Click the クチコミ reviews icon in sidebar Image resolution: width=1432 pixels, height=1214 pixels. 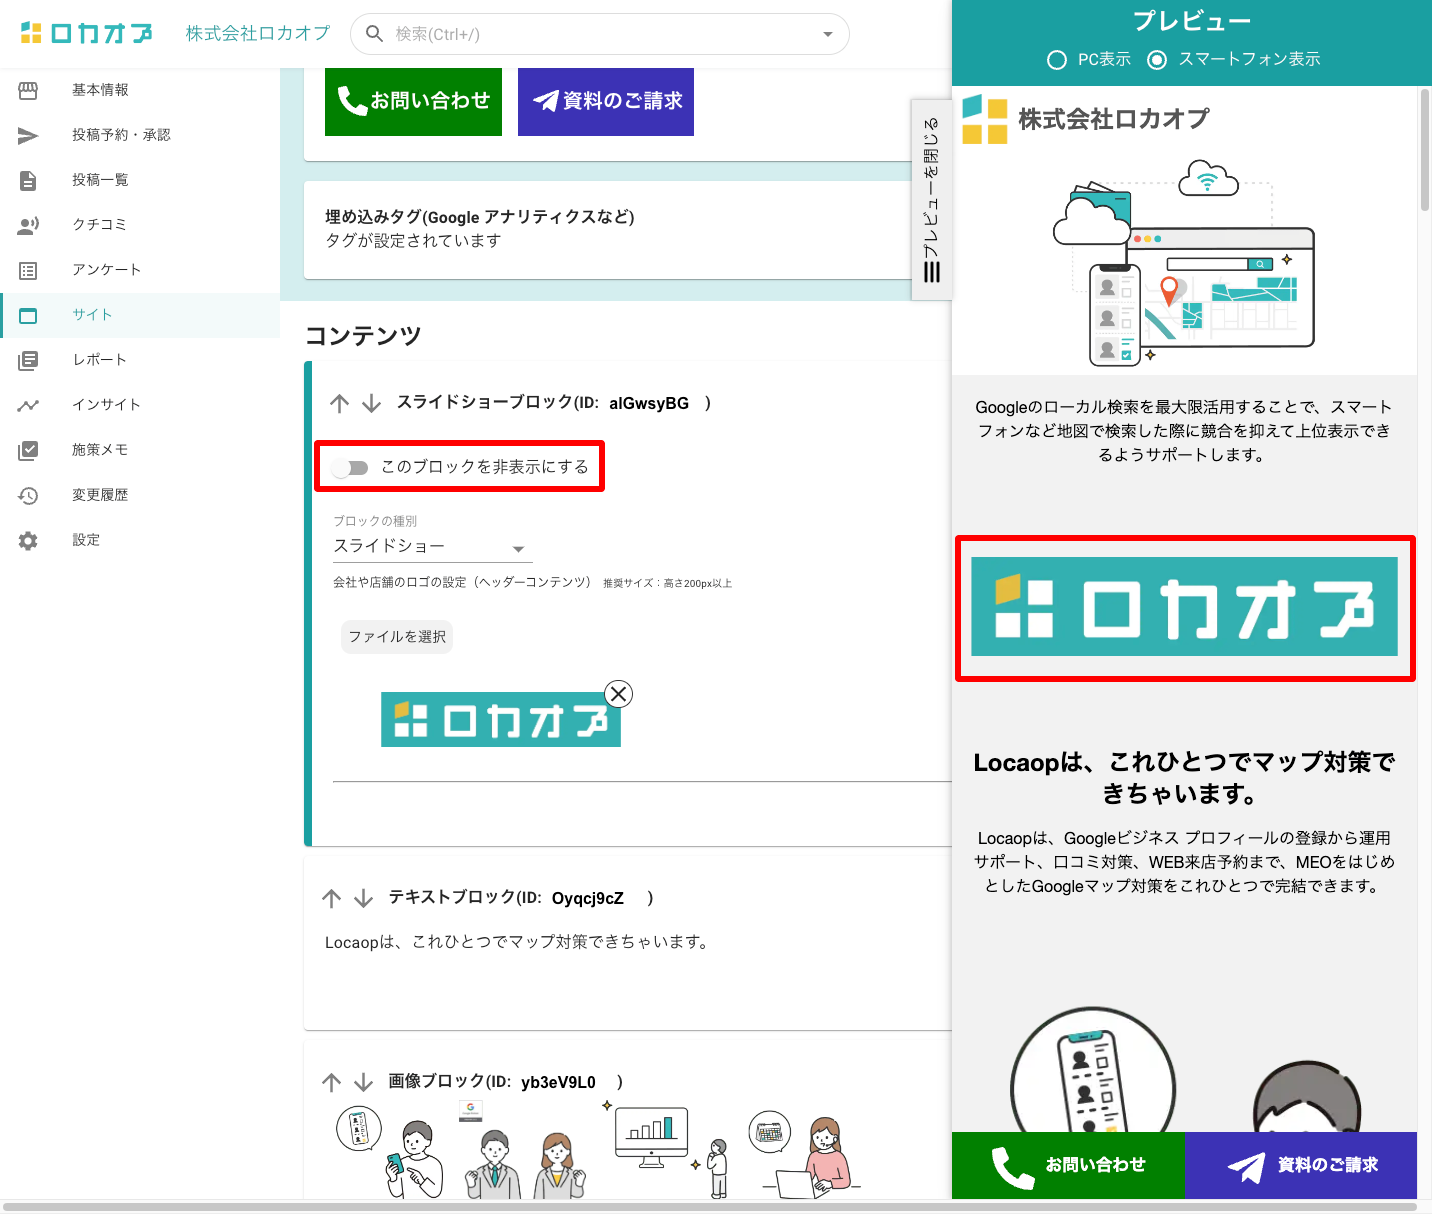tap(28, 225)
